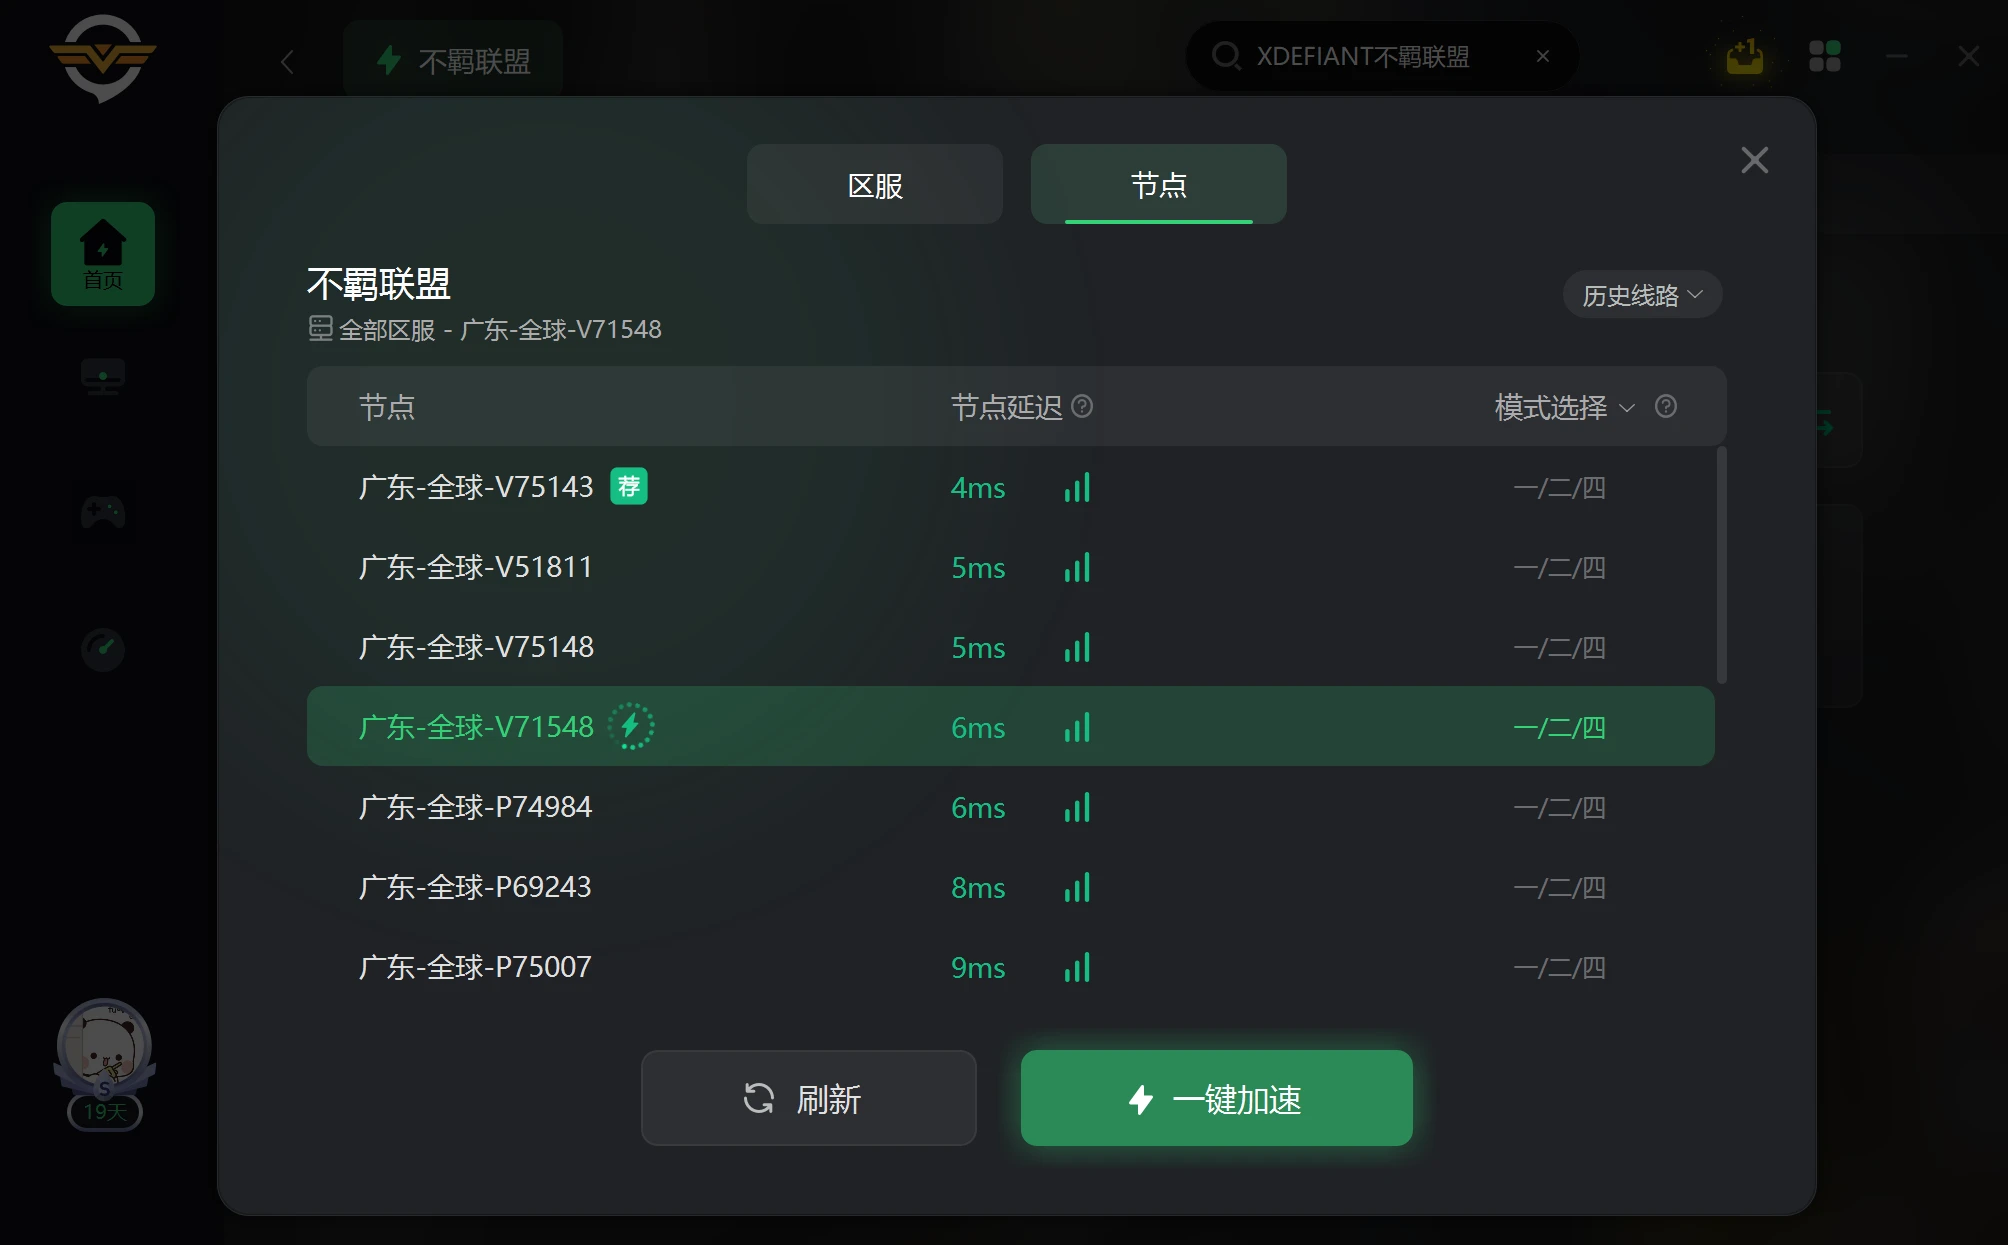Image resolution: width=2008 pixels, height=1245 pixels.
Task: Click the help icon beside 模式选择
Action: tap(1666, 406)
